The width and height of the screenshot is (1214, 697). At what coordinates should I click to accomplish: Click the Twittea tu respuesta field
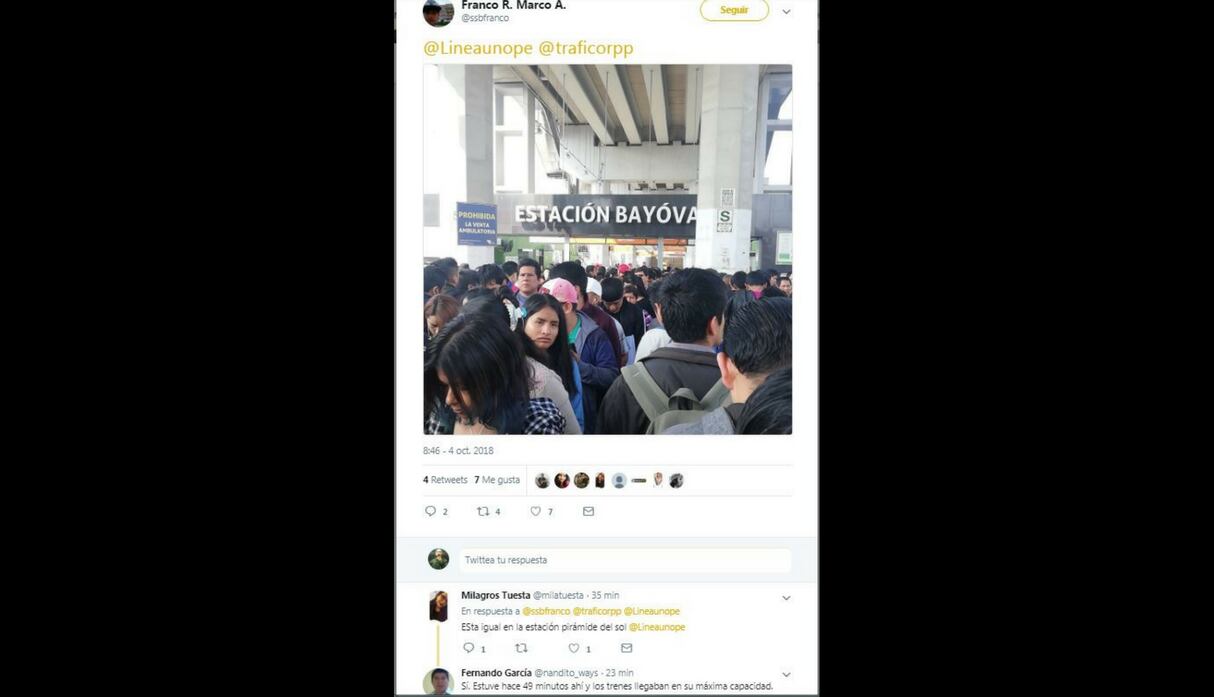click(625, 560)
